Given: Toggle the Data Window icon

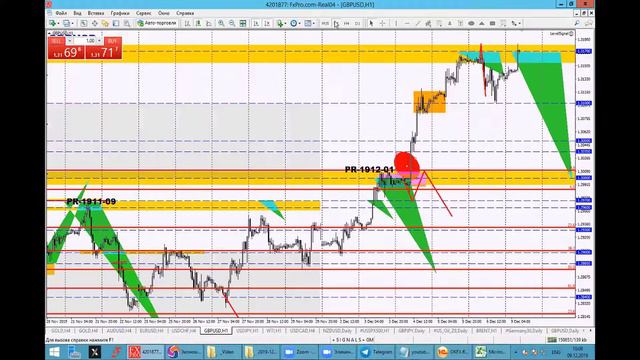Looking at the screenshot, I should click(x=95, y=23).
